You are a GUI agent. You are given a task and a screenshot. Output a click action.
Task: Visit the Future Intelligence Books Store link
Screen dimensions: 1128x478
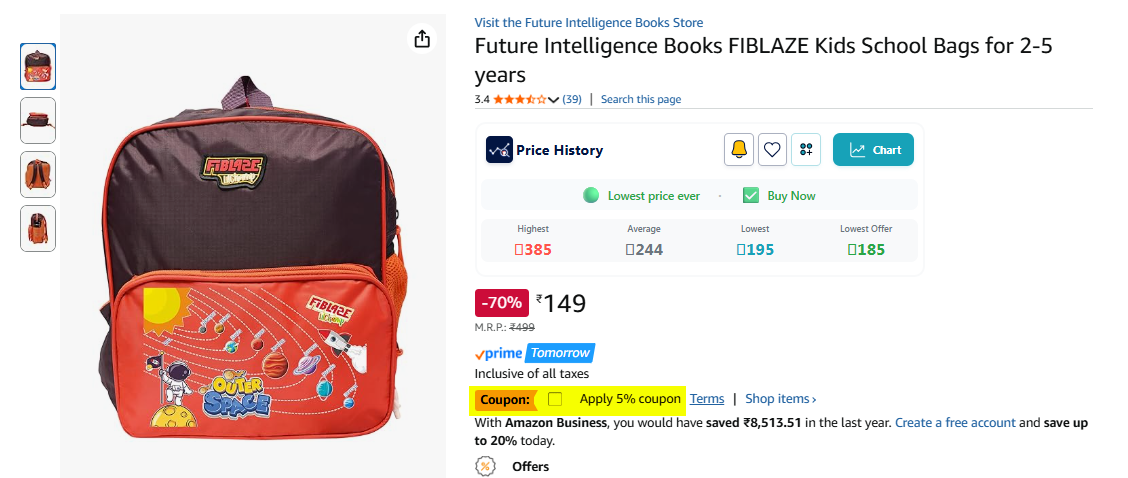click(x=588, y=22)
